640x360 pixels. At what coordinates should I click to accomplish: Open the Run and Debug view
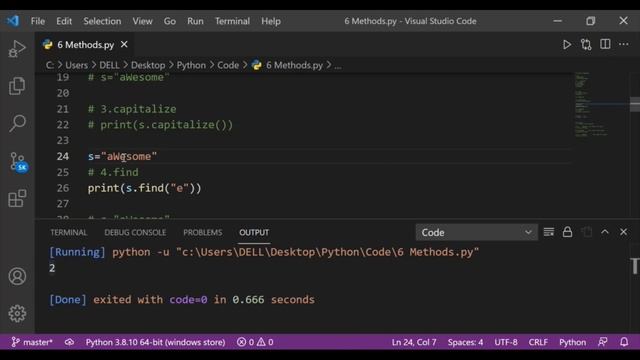click(17, 49)
